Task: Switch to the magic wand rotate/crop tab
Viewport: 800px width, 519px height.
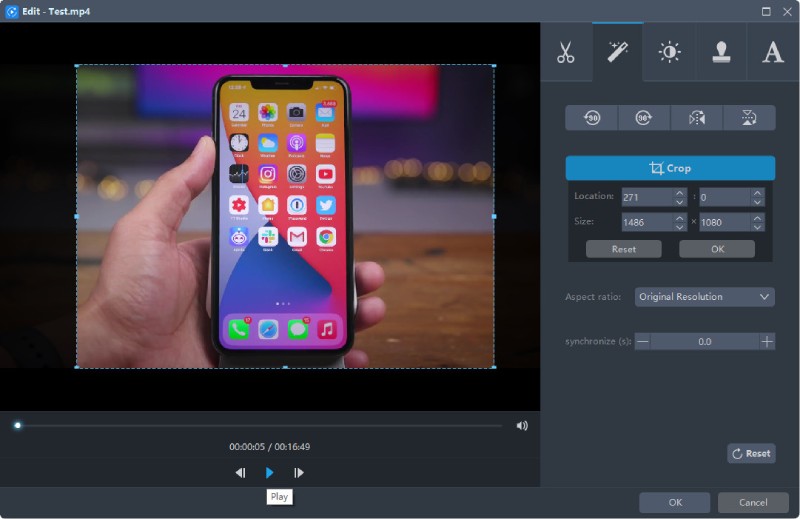Action: [x=617, y=52]
